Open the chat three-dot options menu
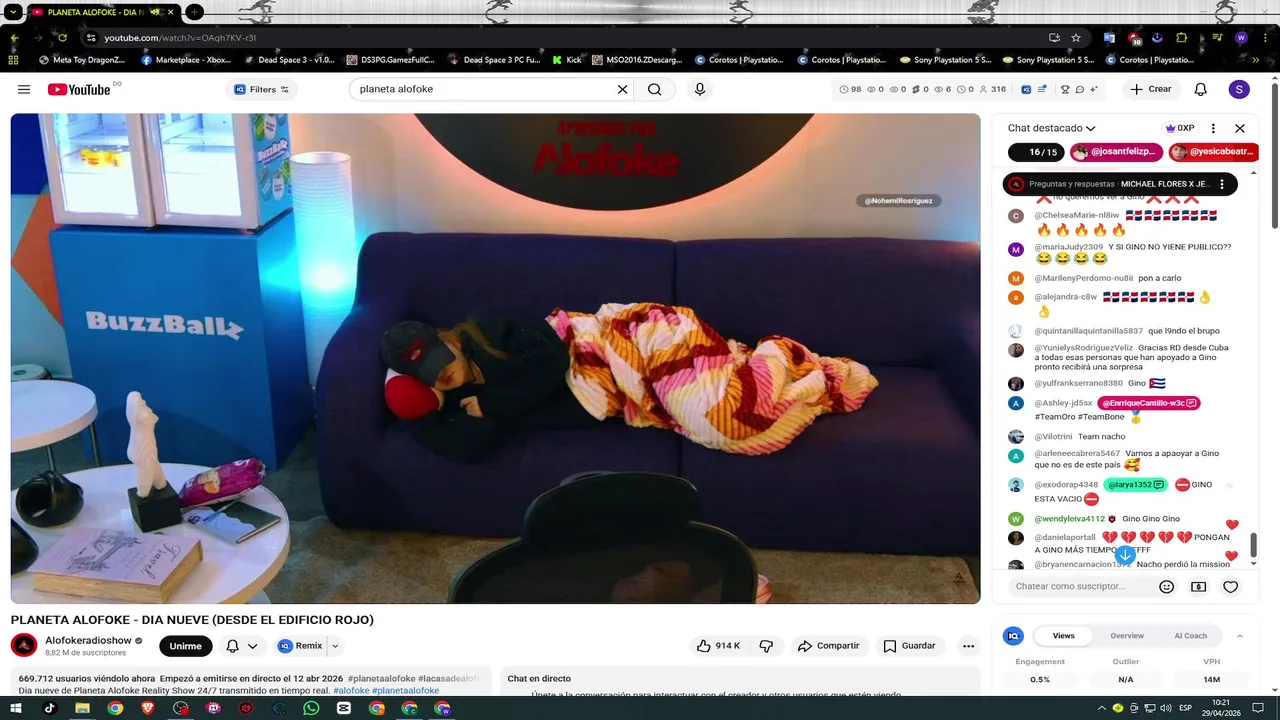The height and width of the screenshot is (720, 1280). [x=1213, y=128]
